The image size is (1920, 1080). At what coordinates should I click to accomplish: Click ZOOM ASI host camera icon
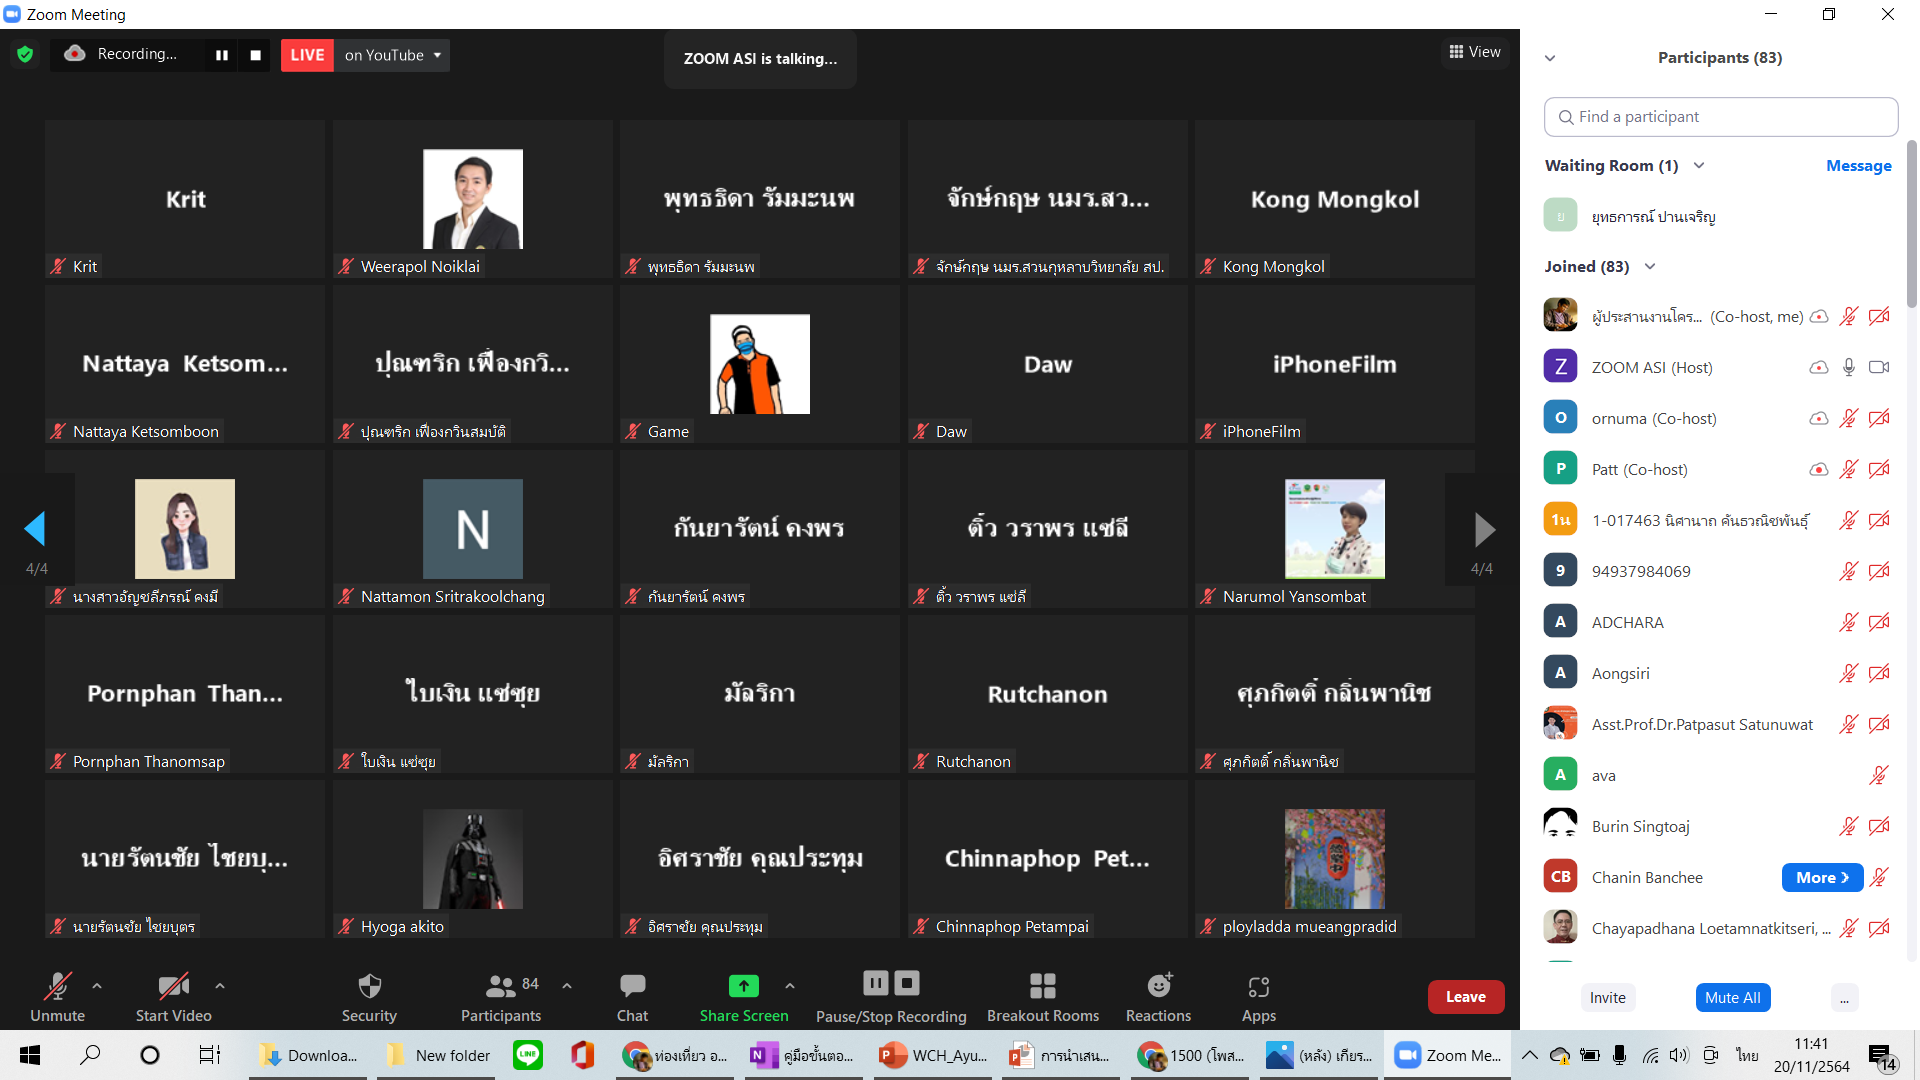(x=1879, y=368)
